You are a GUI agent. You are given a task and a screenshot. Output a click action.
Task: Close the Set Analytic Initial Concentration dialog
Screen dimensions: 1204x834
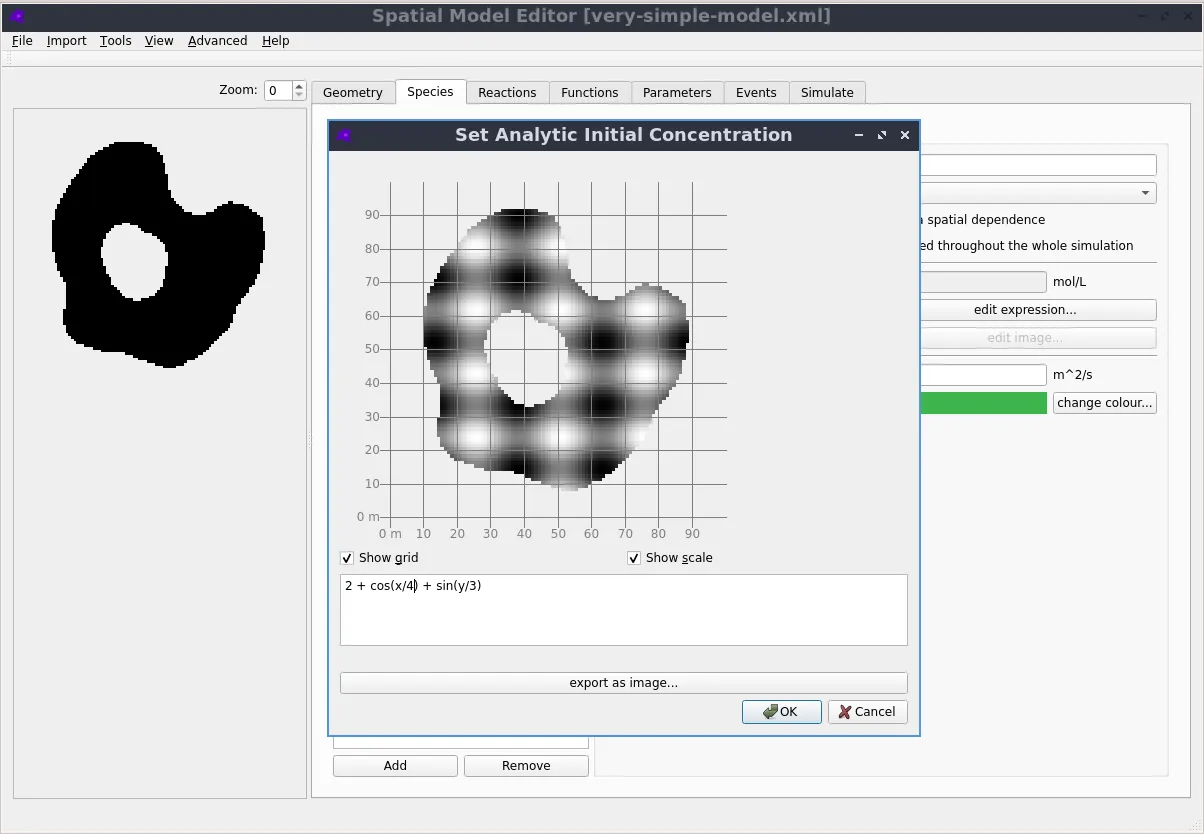[x=905, y=135]
